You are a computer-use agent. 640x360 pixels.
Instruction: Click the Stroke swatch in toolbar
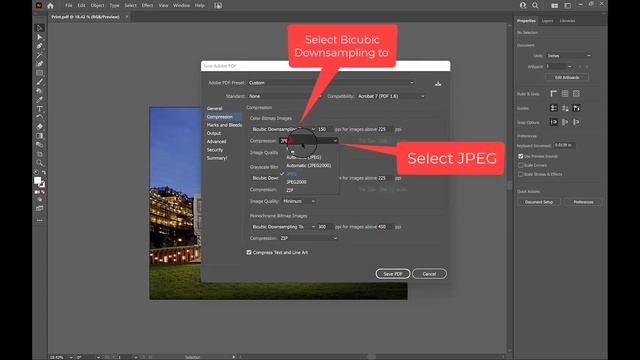pos(42,184)
